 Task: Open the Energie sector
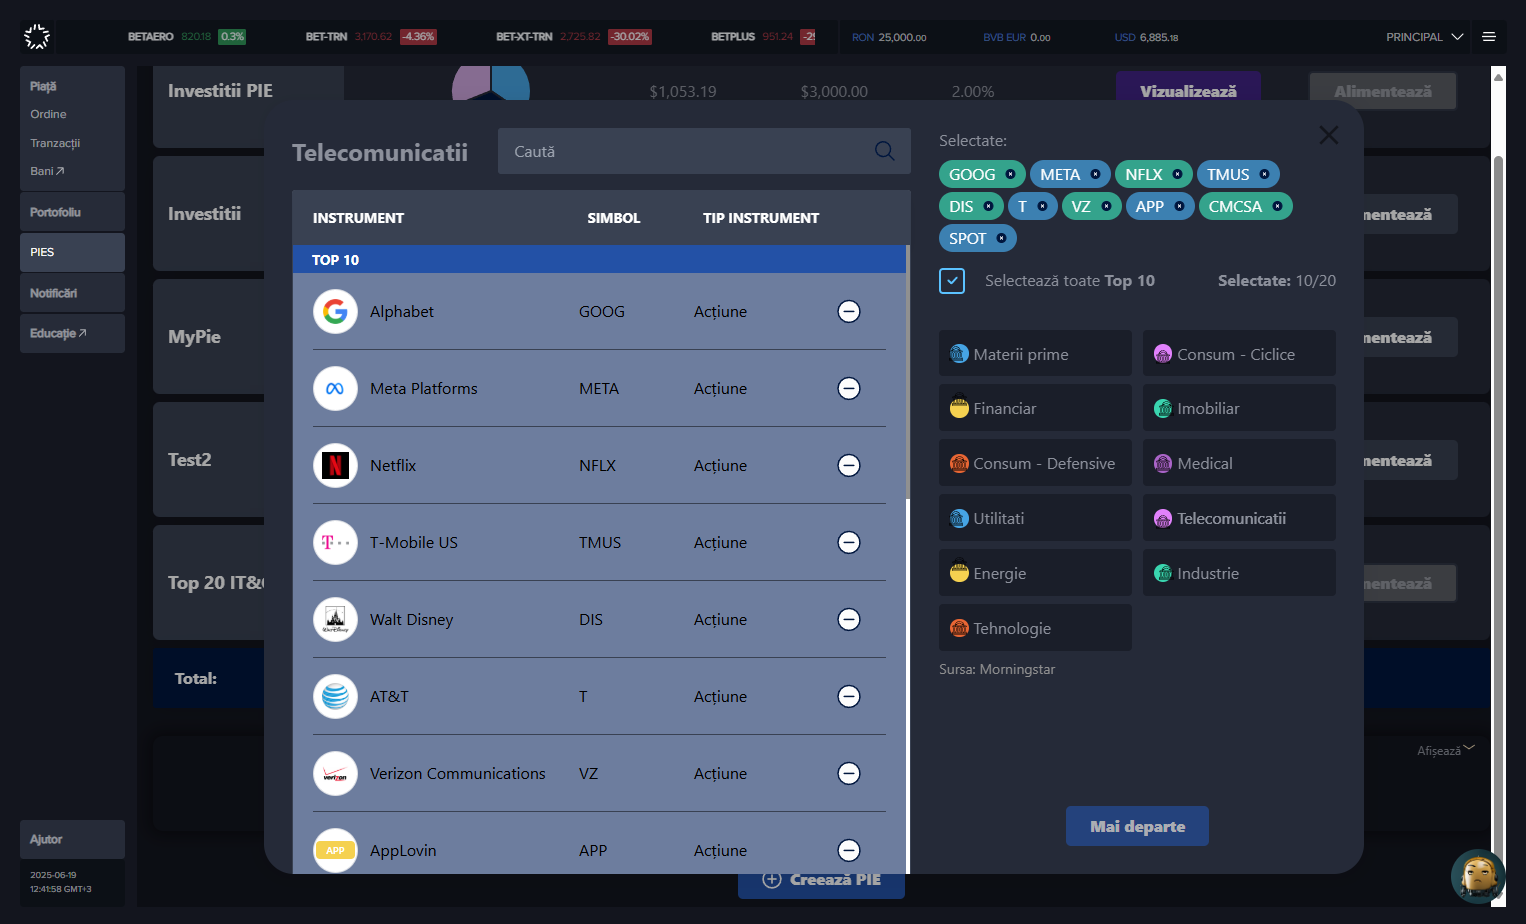1035,573
